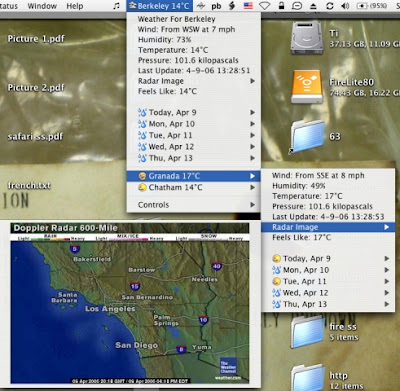Open the http folder icon
400x391 pixels.
click(x=307, y=378)
